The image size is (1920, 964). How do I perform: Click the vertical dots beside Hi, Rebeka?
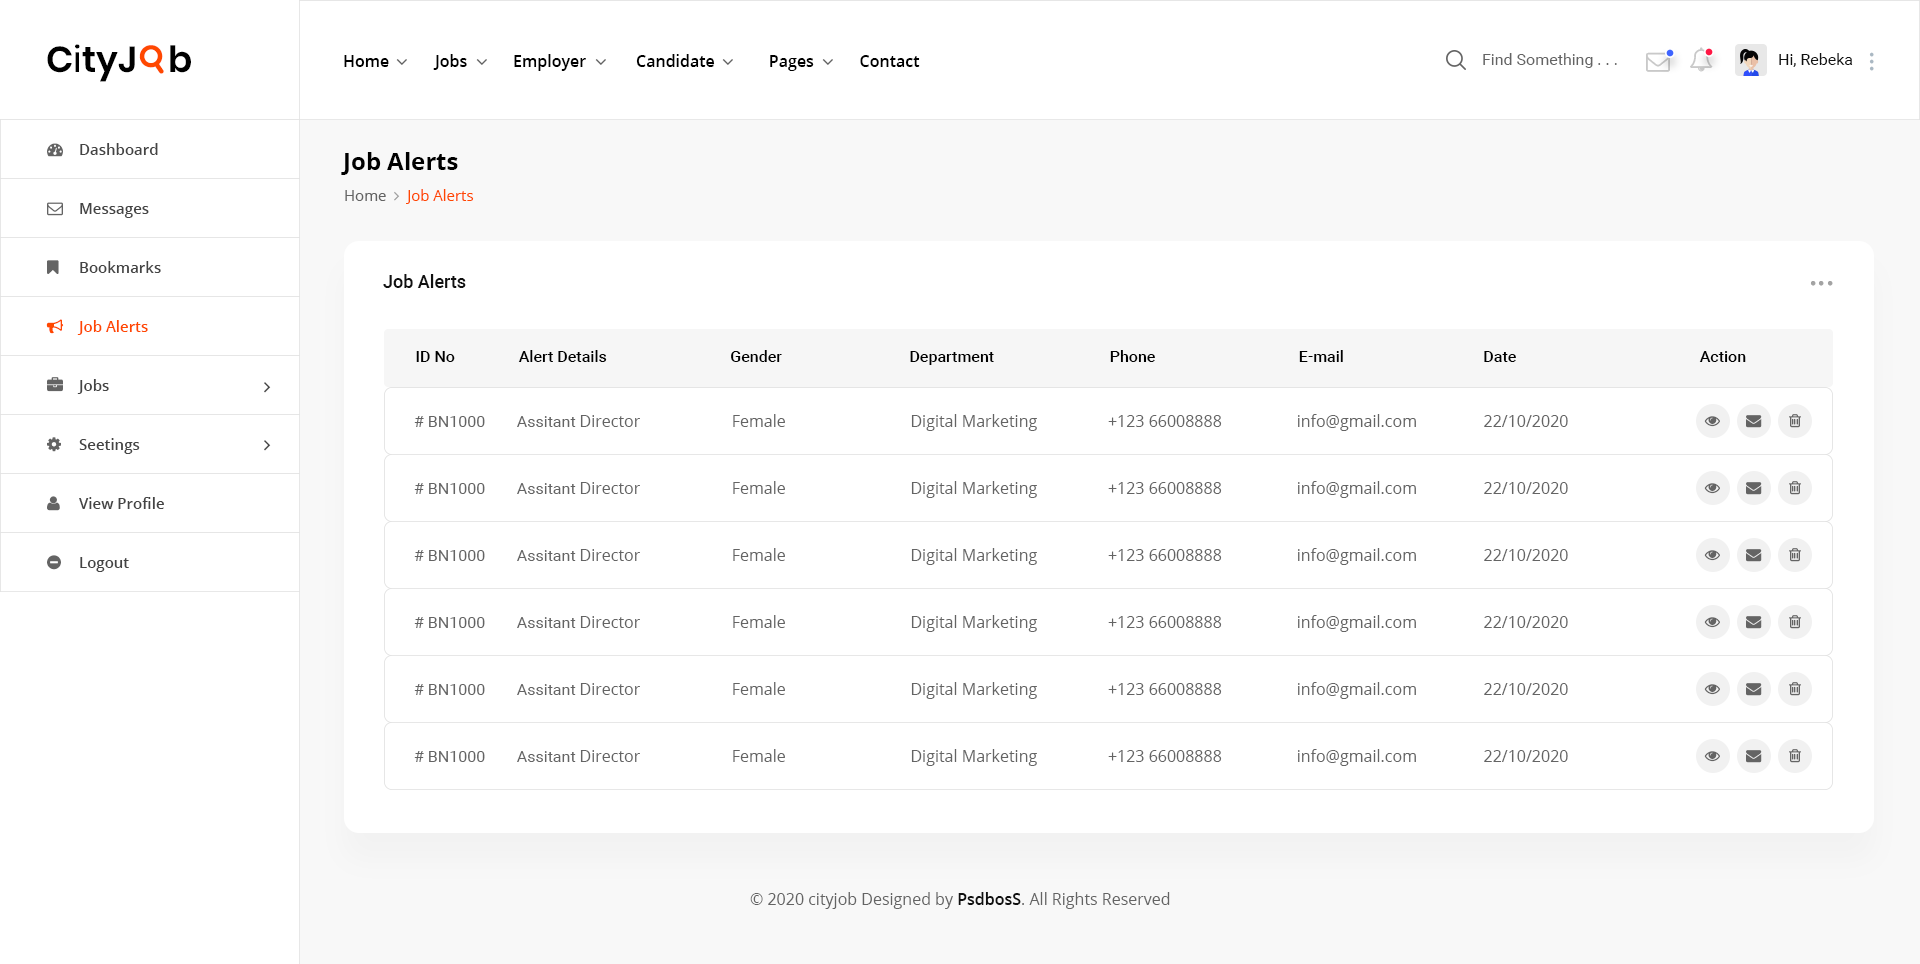pos(1871,61)
